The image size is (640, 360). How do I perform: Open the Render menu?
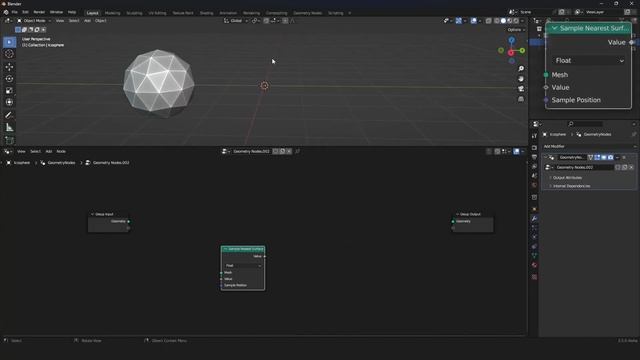point(39,12)
